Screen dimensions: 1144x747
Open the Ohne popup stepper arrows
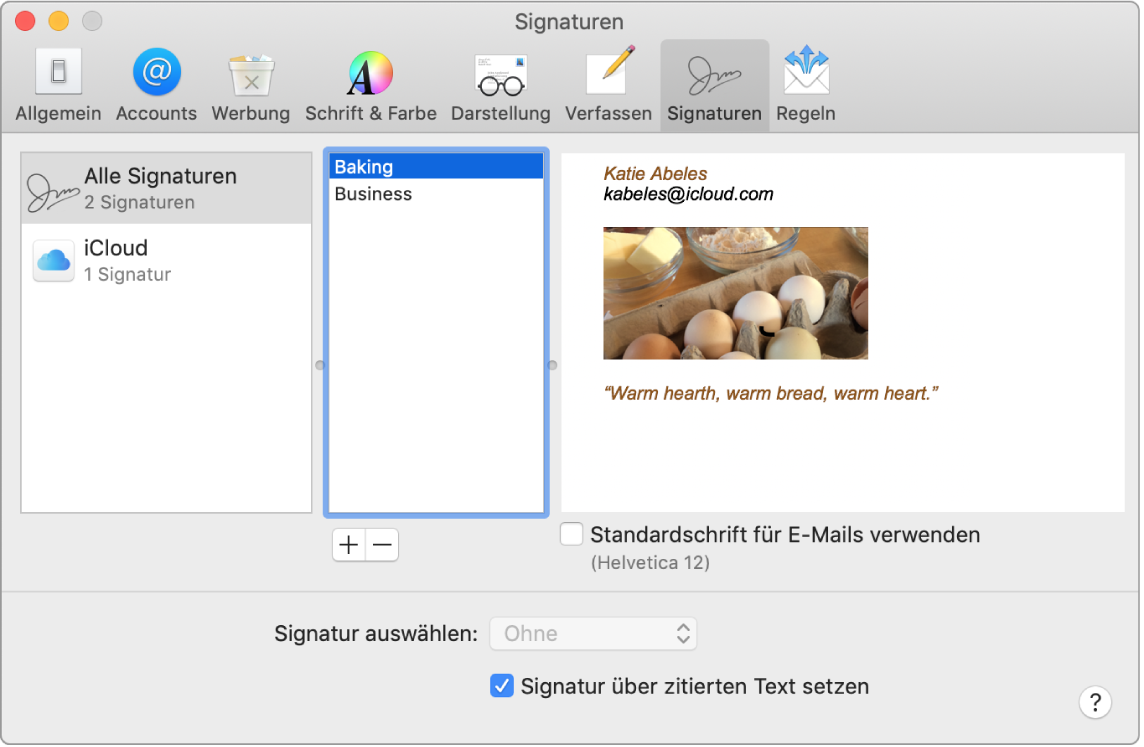[681, 633]
